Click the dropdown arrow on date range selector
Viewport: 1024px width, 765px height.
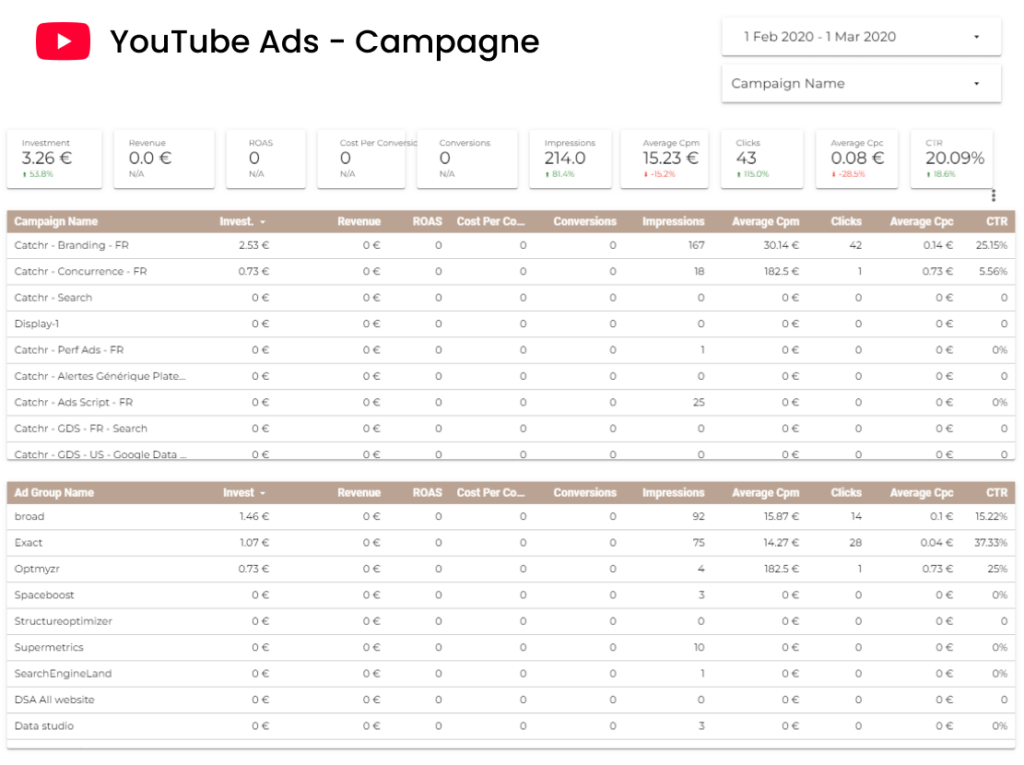(x=976, y=37)
